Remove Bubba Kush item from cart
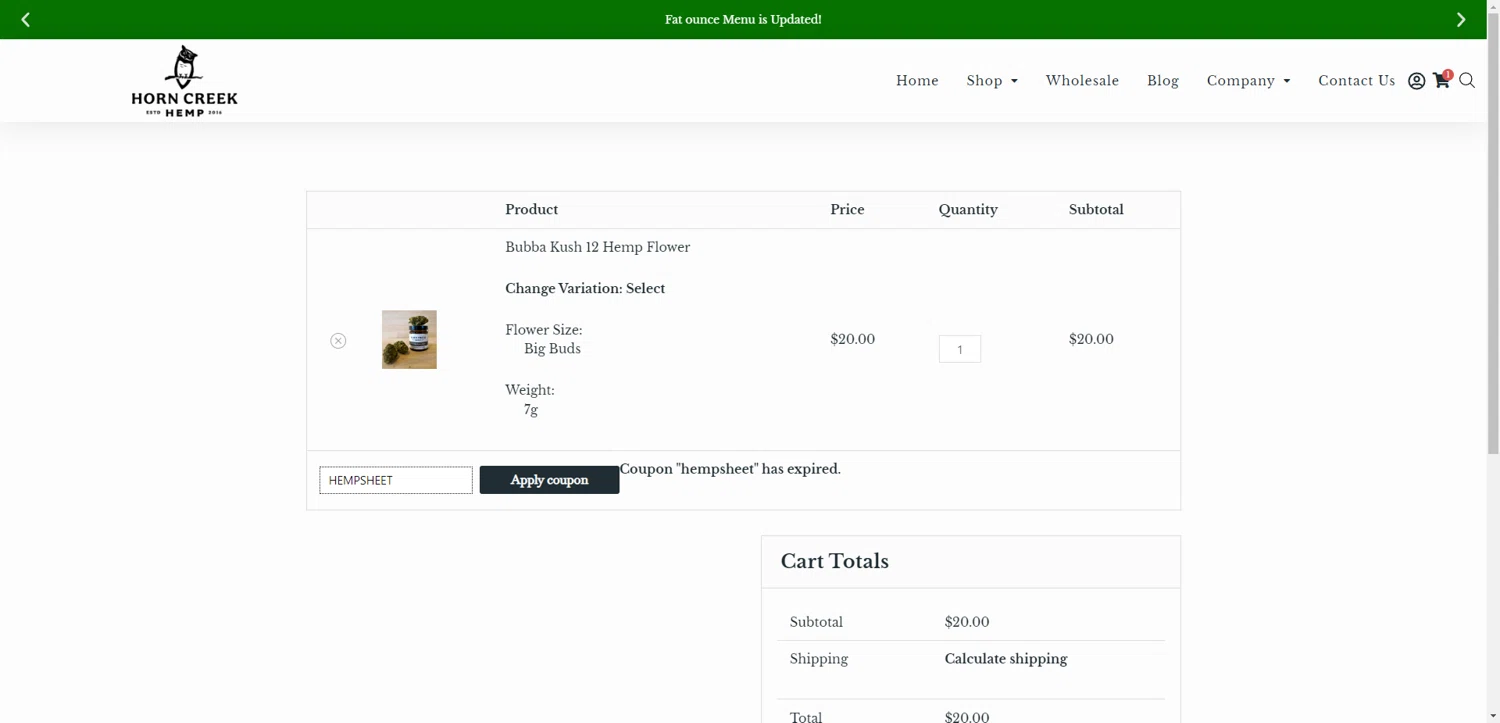 point(338,340)
